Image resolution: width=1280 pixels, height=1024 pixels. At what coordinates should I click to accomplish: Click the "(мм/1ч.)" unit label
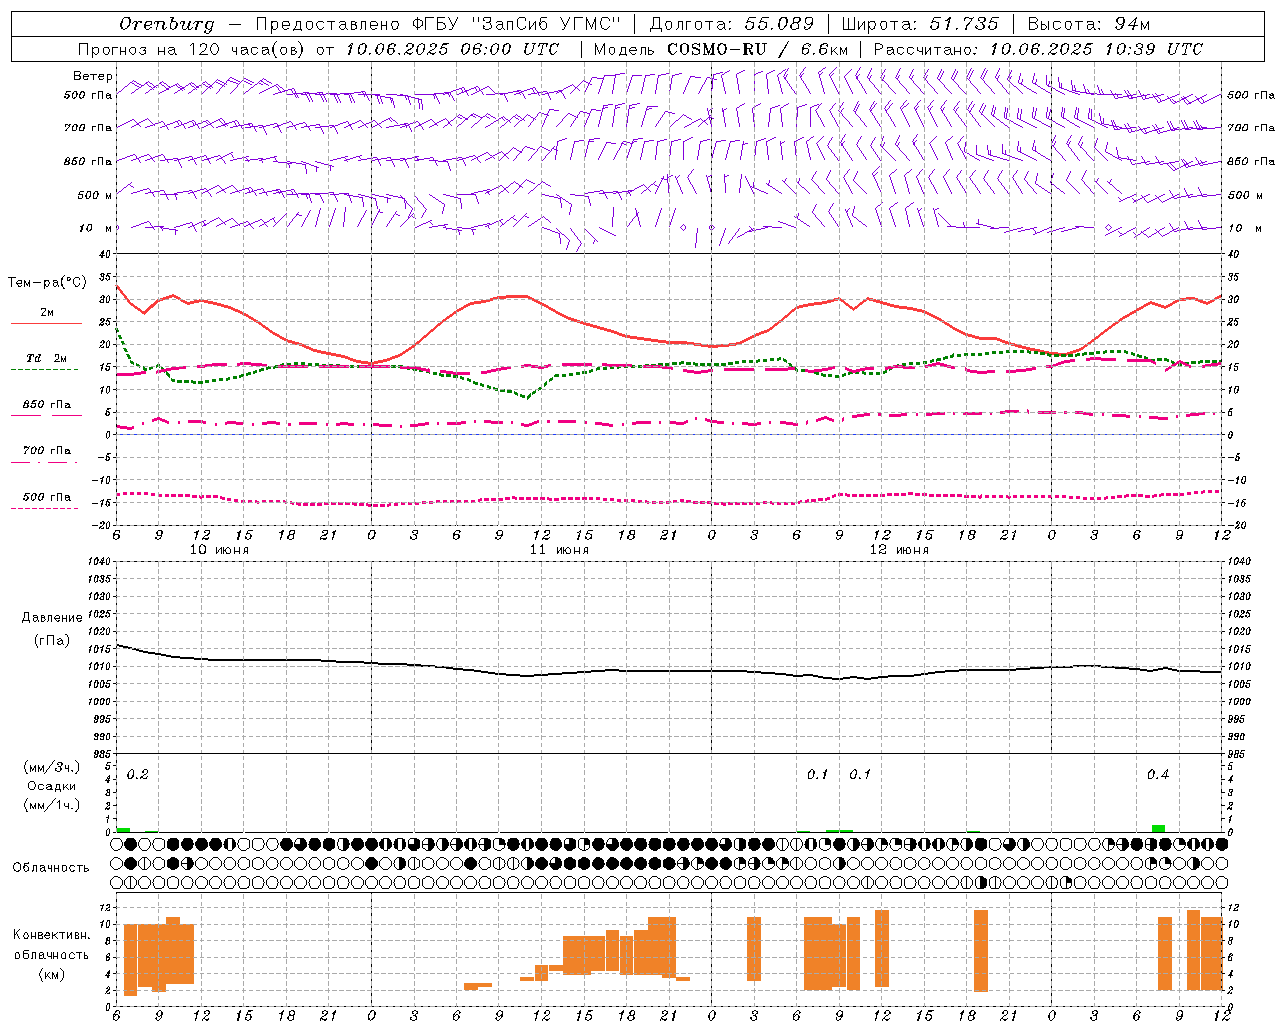click(51, 805)
